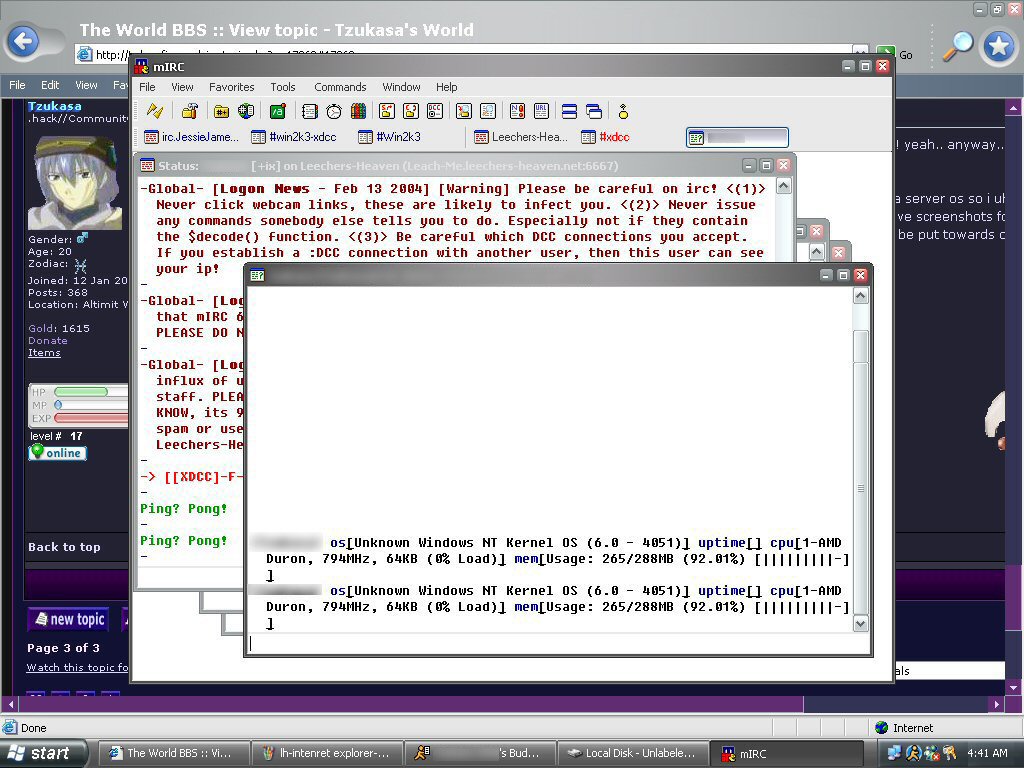Open the Commands menu in mIRC
Viewport: 1024px width, 768px height.
pos(340,87)
